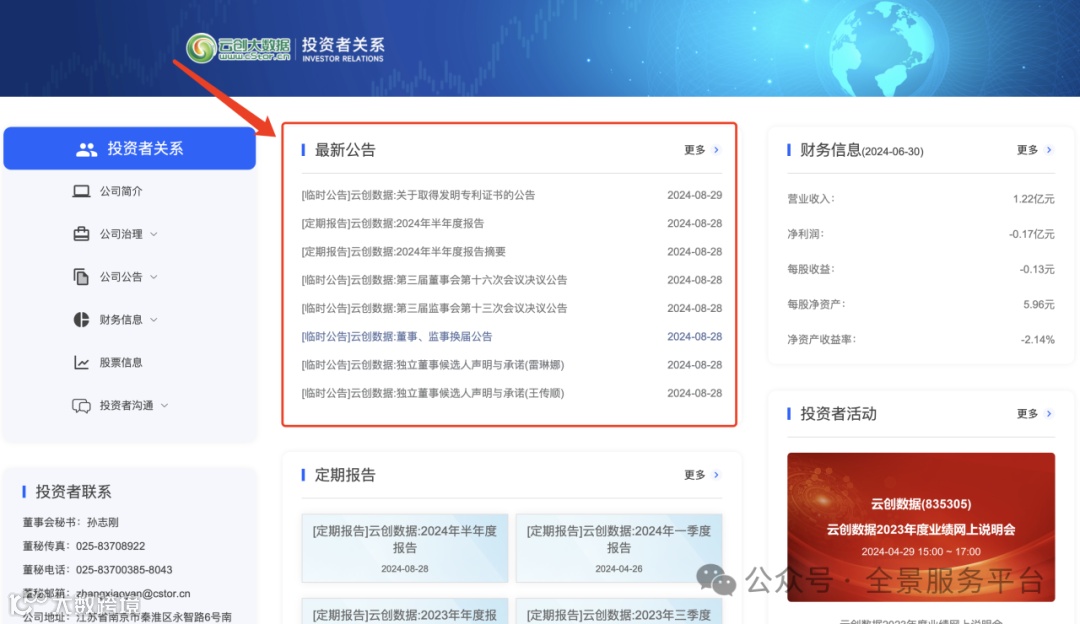1080x624 pixels.
Task: Open the 2023年三季度 report card
Action: pos(619,612)
